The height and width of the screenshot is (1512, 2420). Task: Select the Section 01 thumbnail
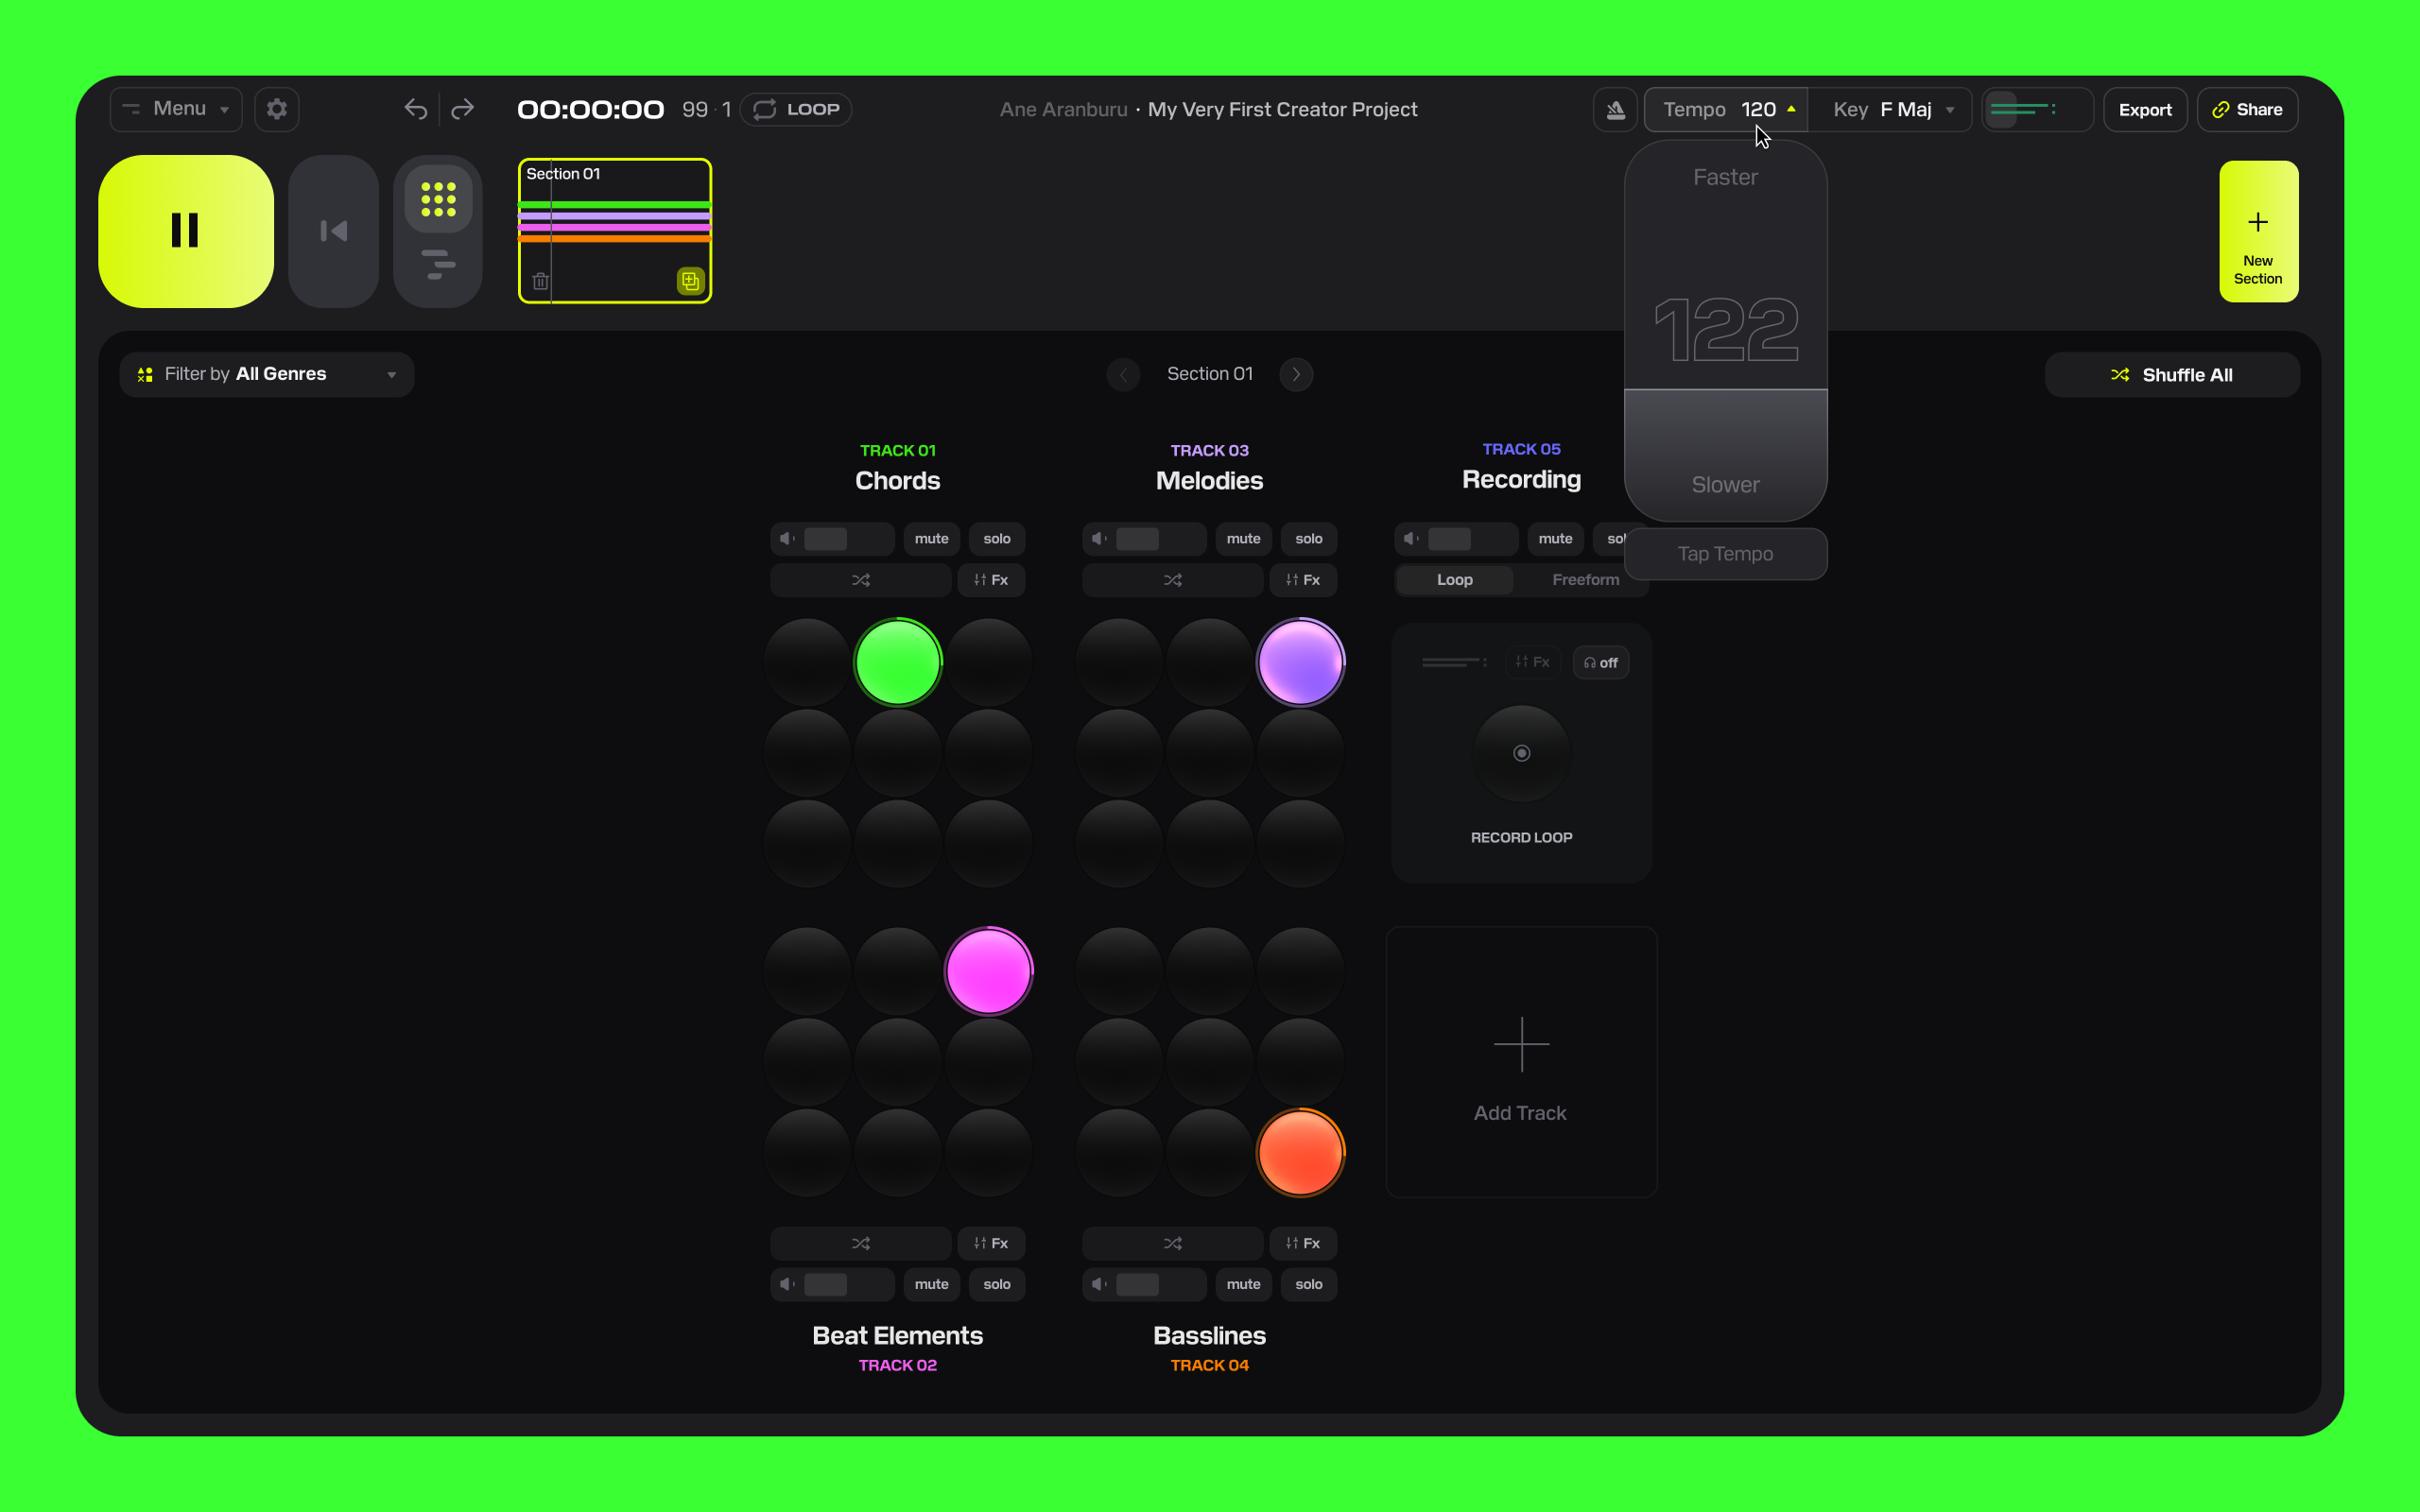tap(615, 231)
